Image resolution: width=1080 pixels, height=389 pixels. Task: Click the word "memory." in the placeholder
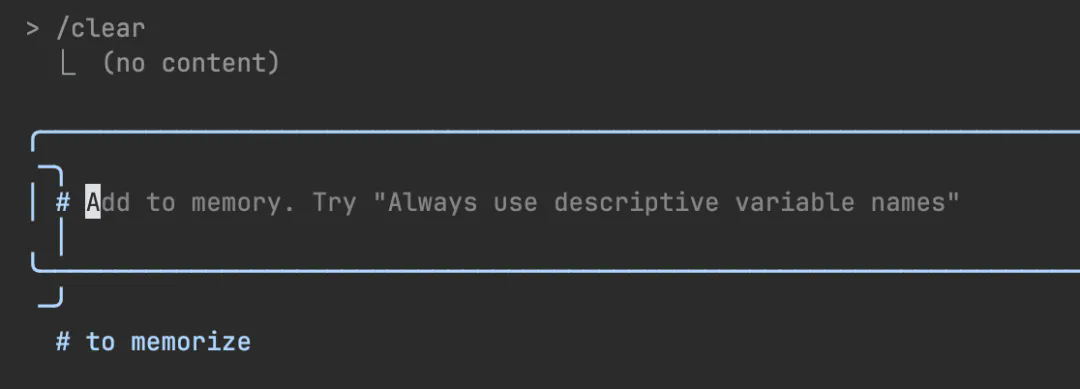(x=243, y=203)
